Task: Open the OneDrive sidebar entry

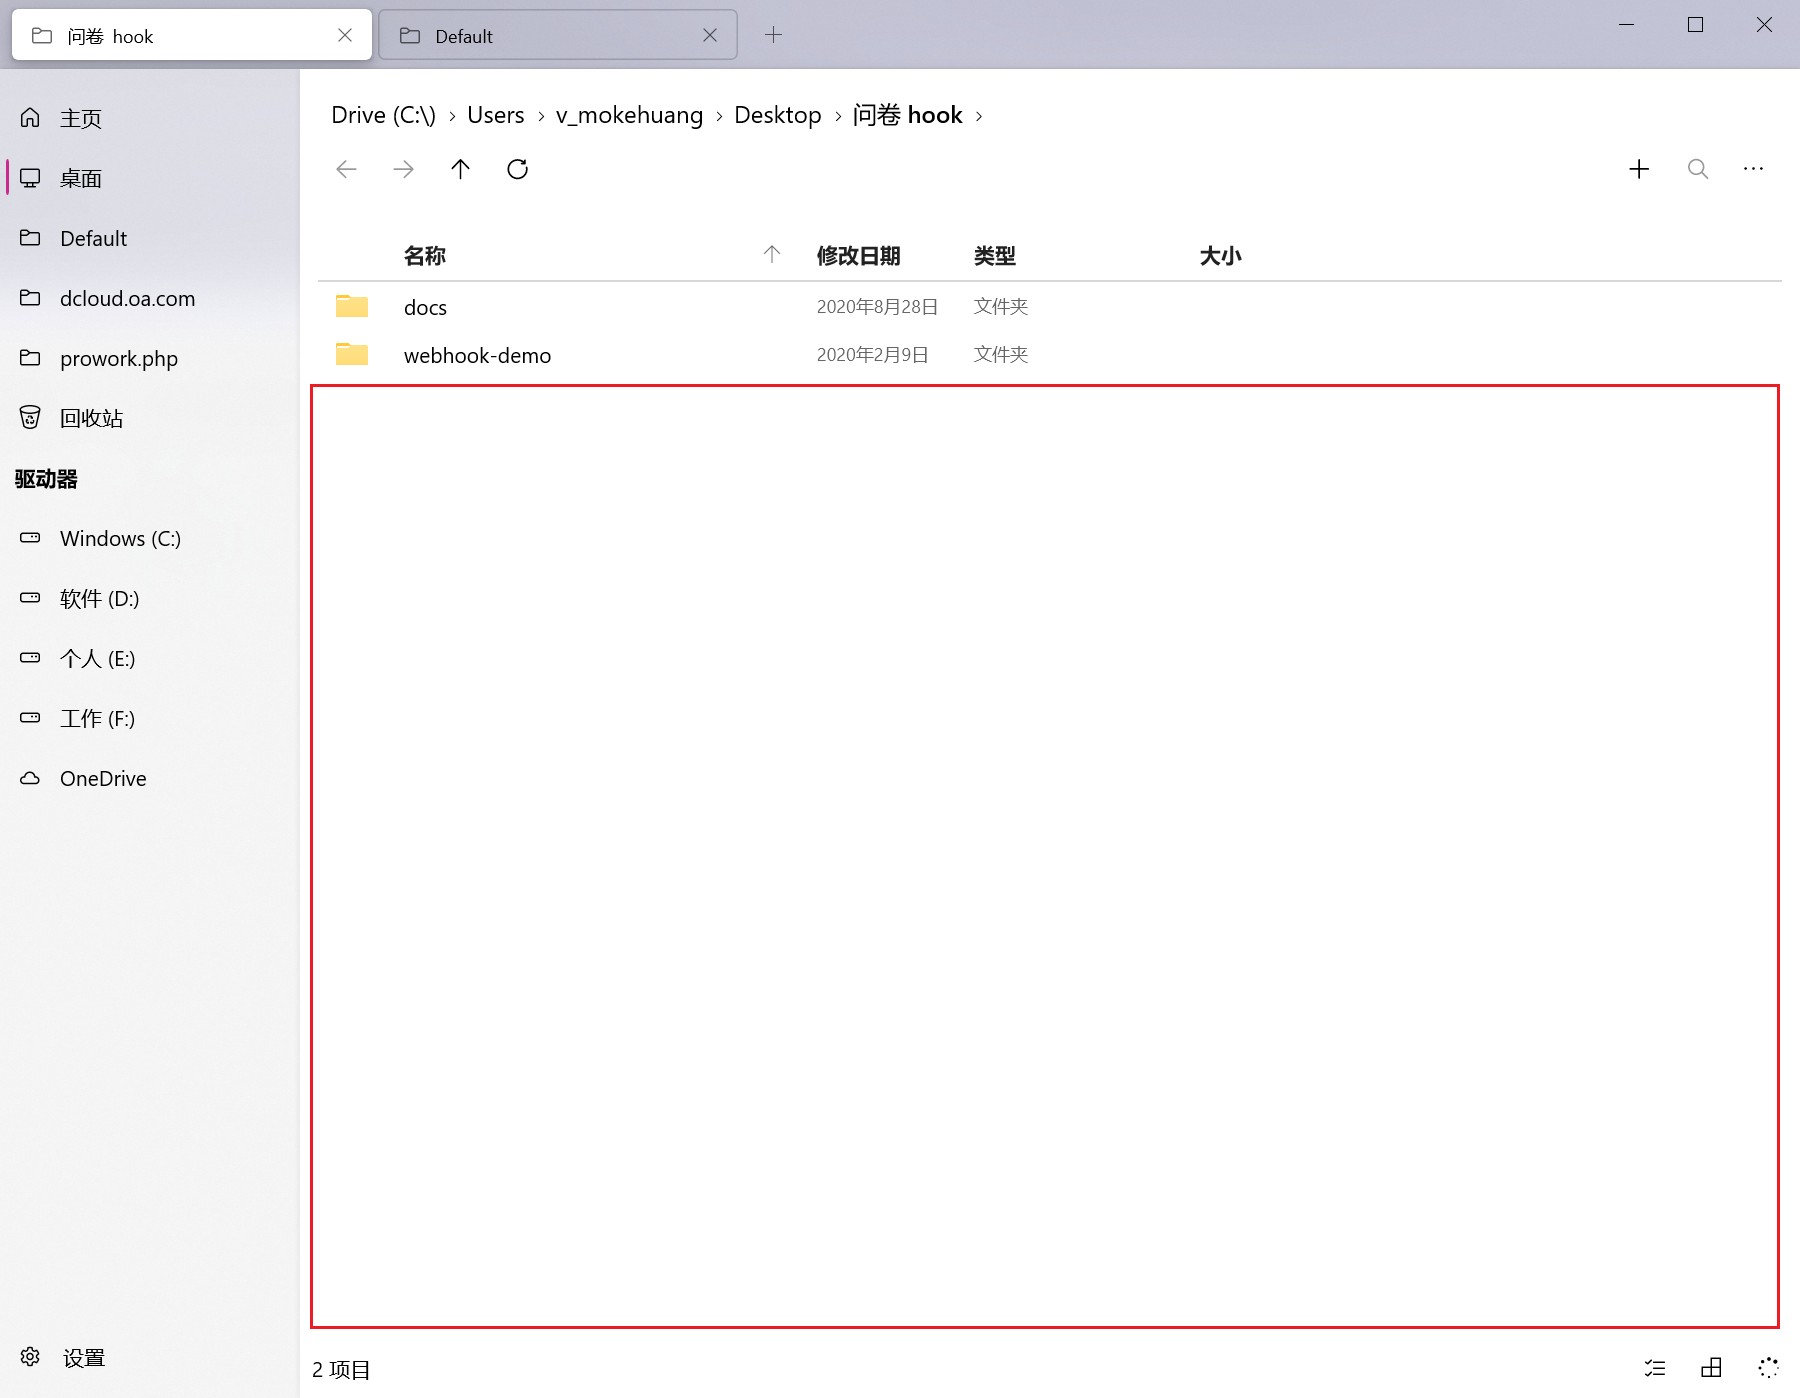Action: click(103, 778)
